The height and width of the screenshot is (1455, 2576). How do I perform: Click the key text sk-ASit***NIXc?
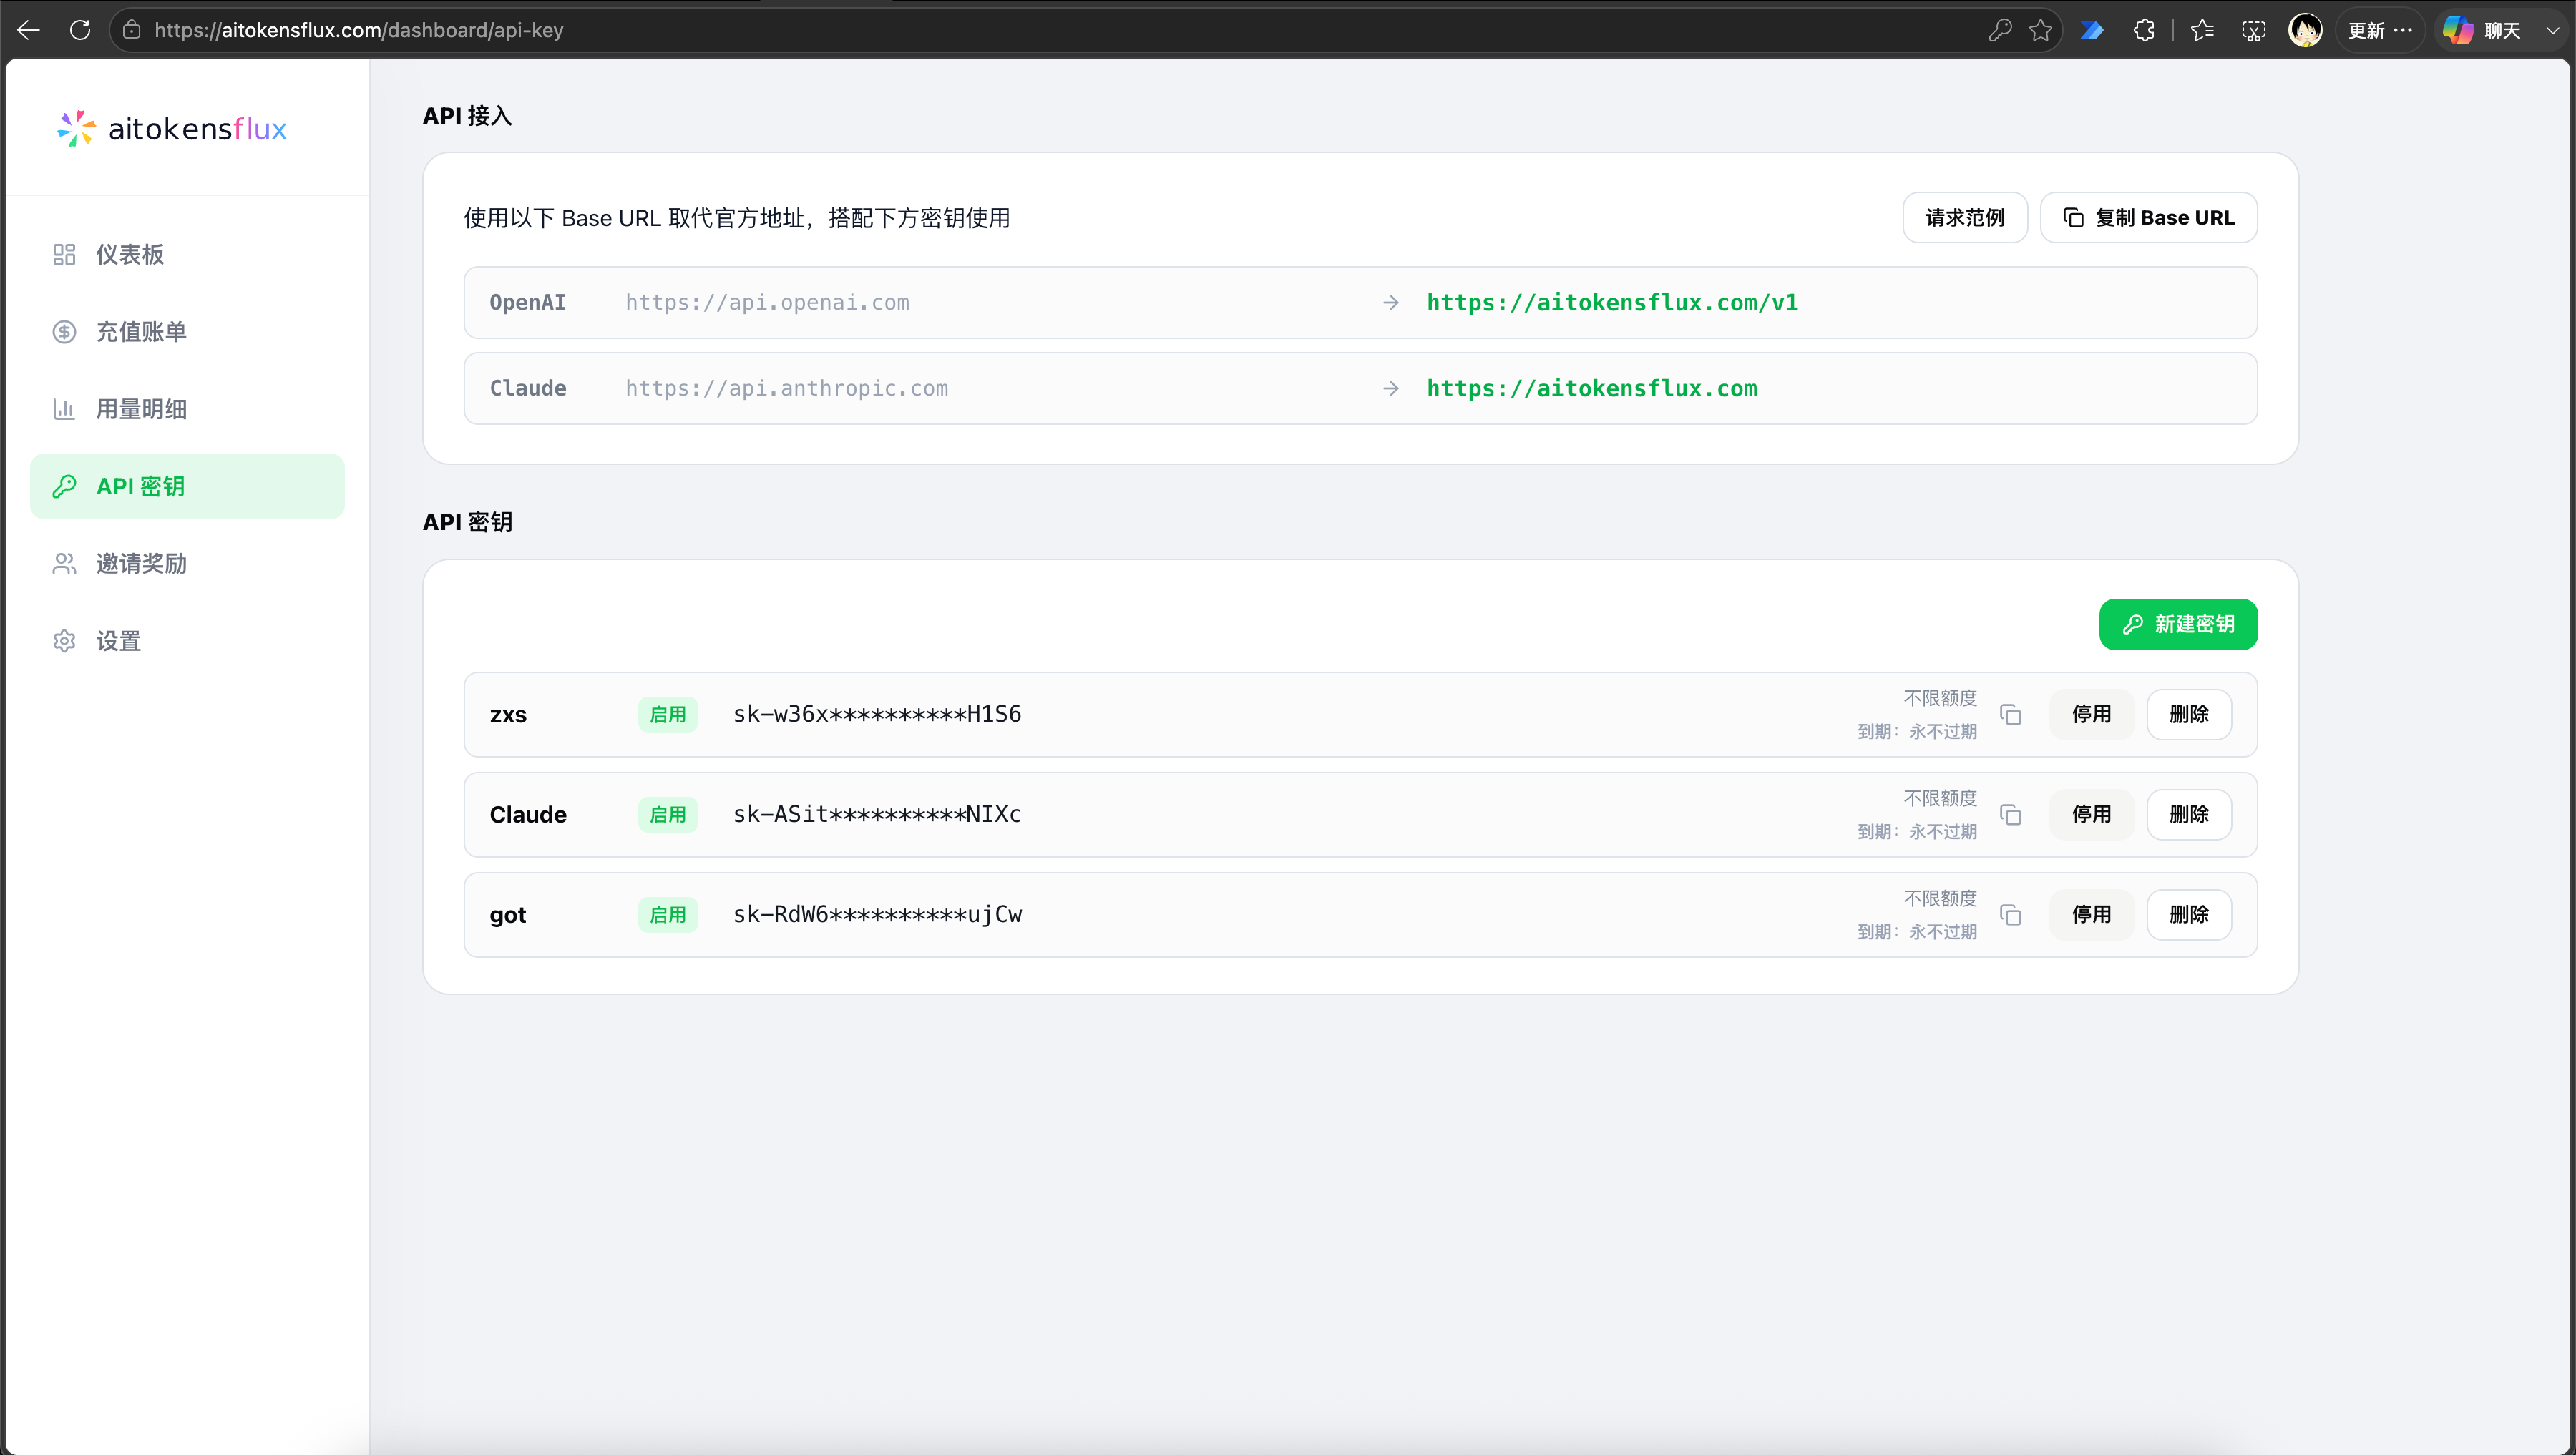pos(877,814)
